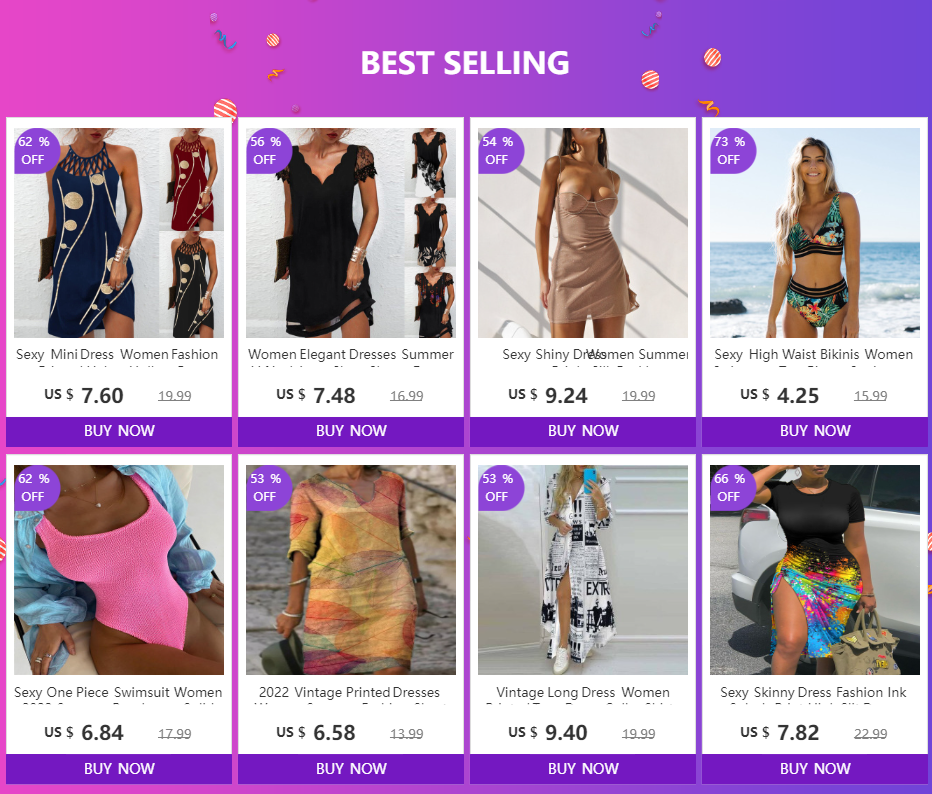Open the newspaper print long dress photo
This screenshot has width=932, height=794.
(x=583, y=570)
